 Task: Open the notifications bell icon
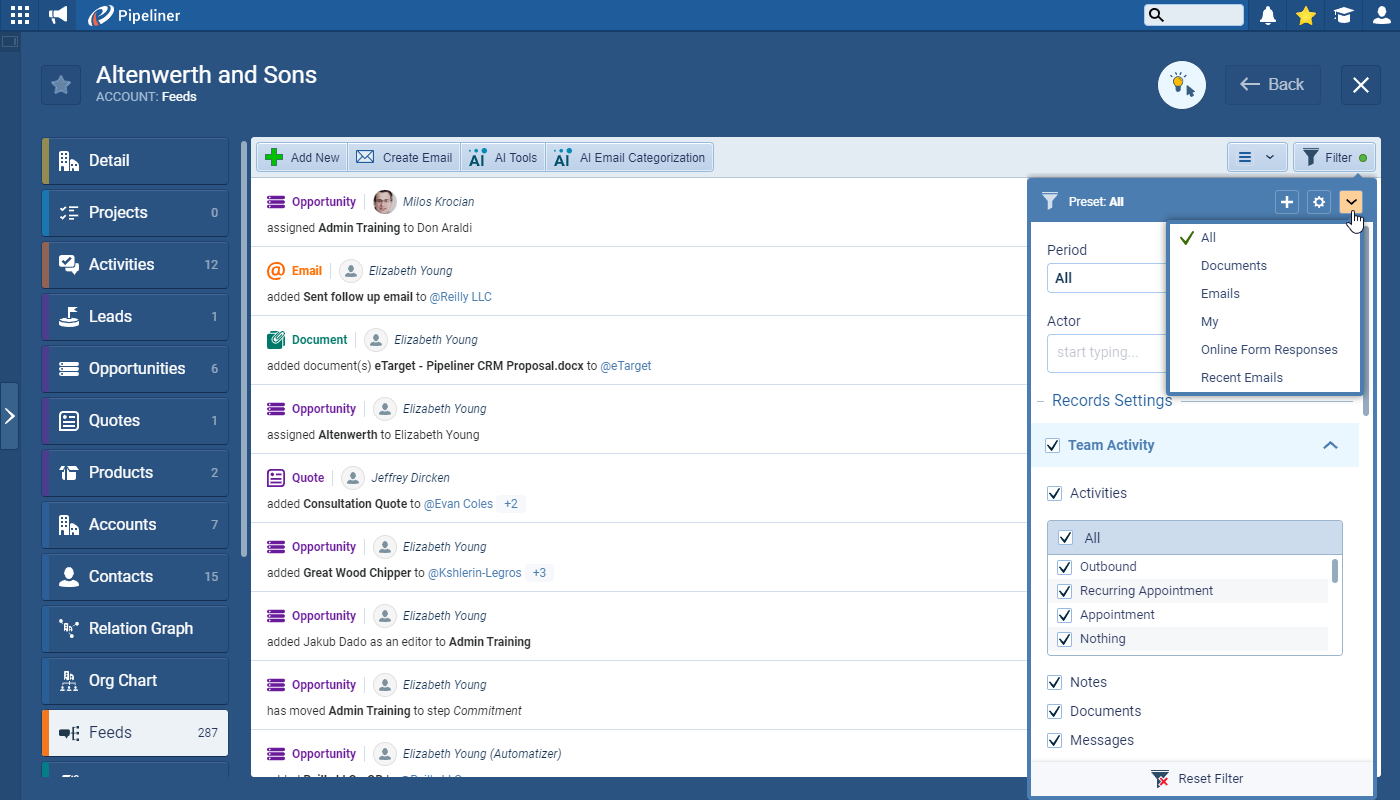coord(1268,15)
